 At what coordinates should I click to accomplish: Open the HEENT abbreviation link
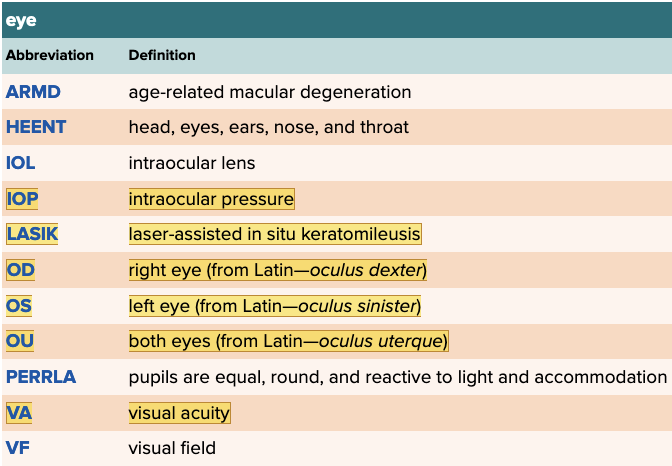[x=36, y=127]
